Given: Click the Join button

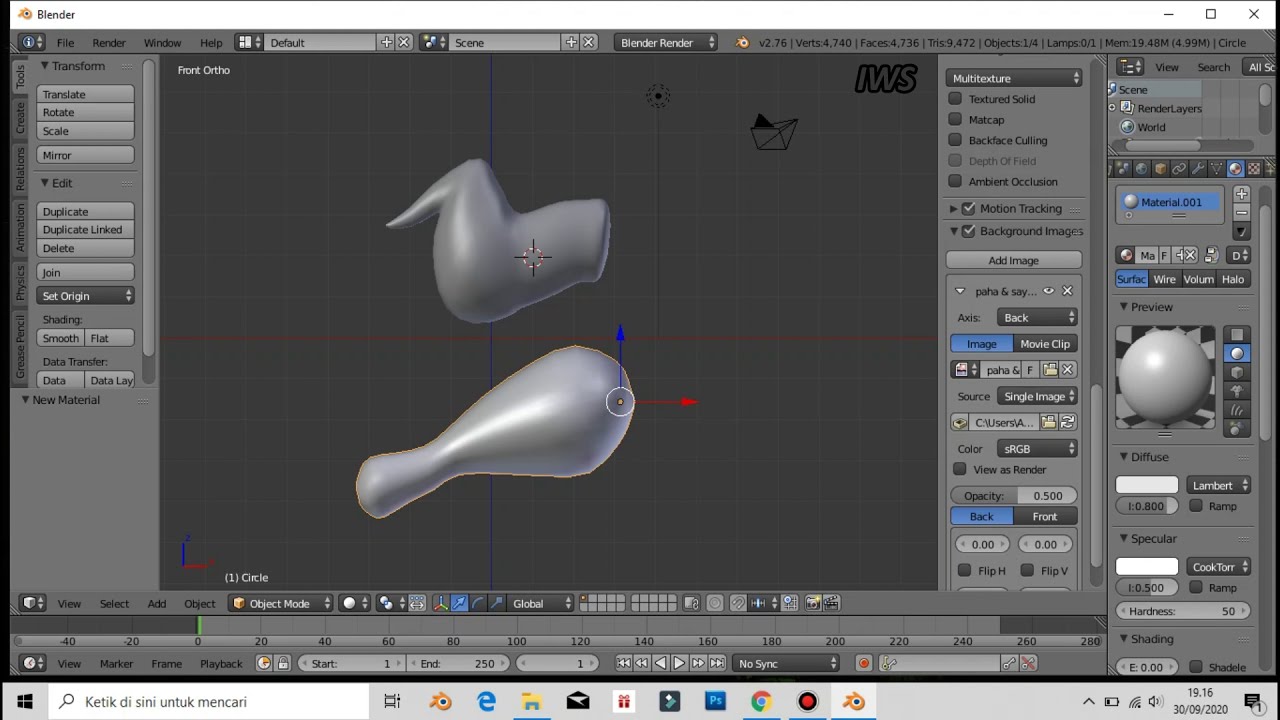Looking at the screenshot, I should (86, 273).
